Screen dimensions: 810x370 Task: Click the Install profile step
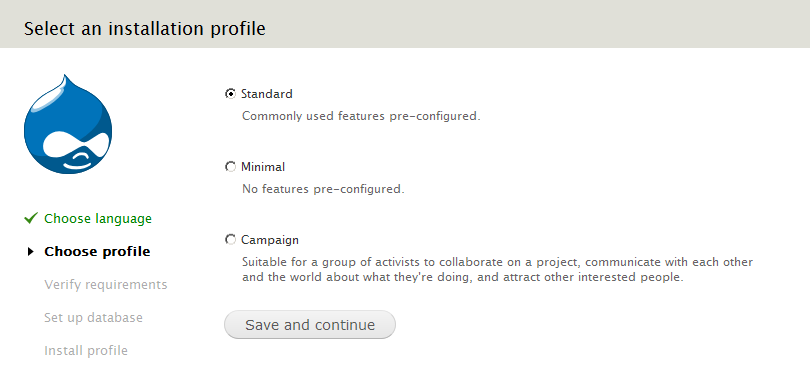(x=86, y=350)
